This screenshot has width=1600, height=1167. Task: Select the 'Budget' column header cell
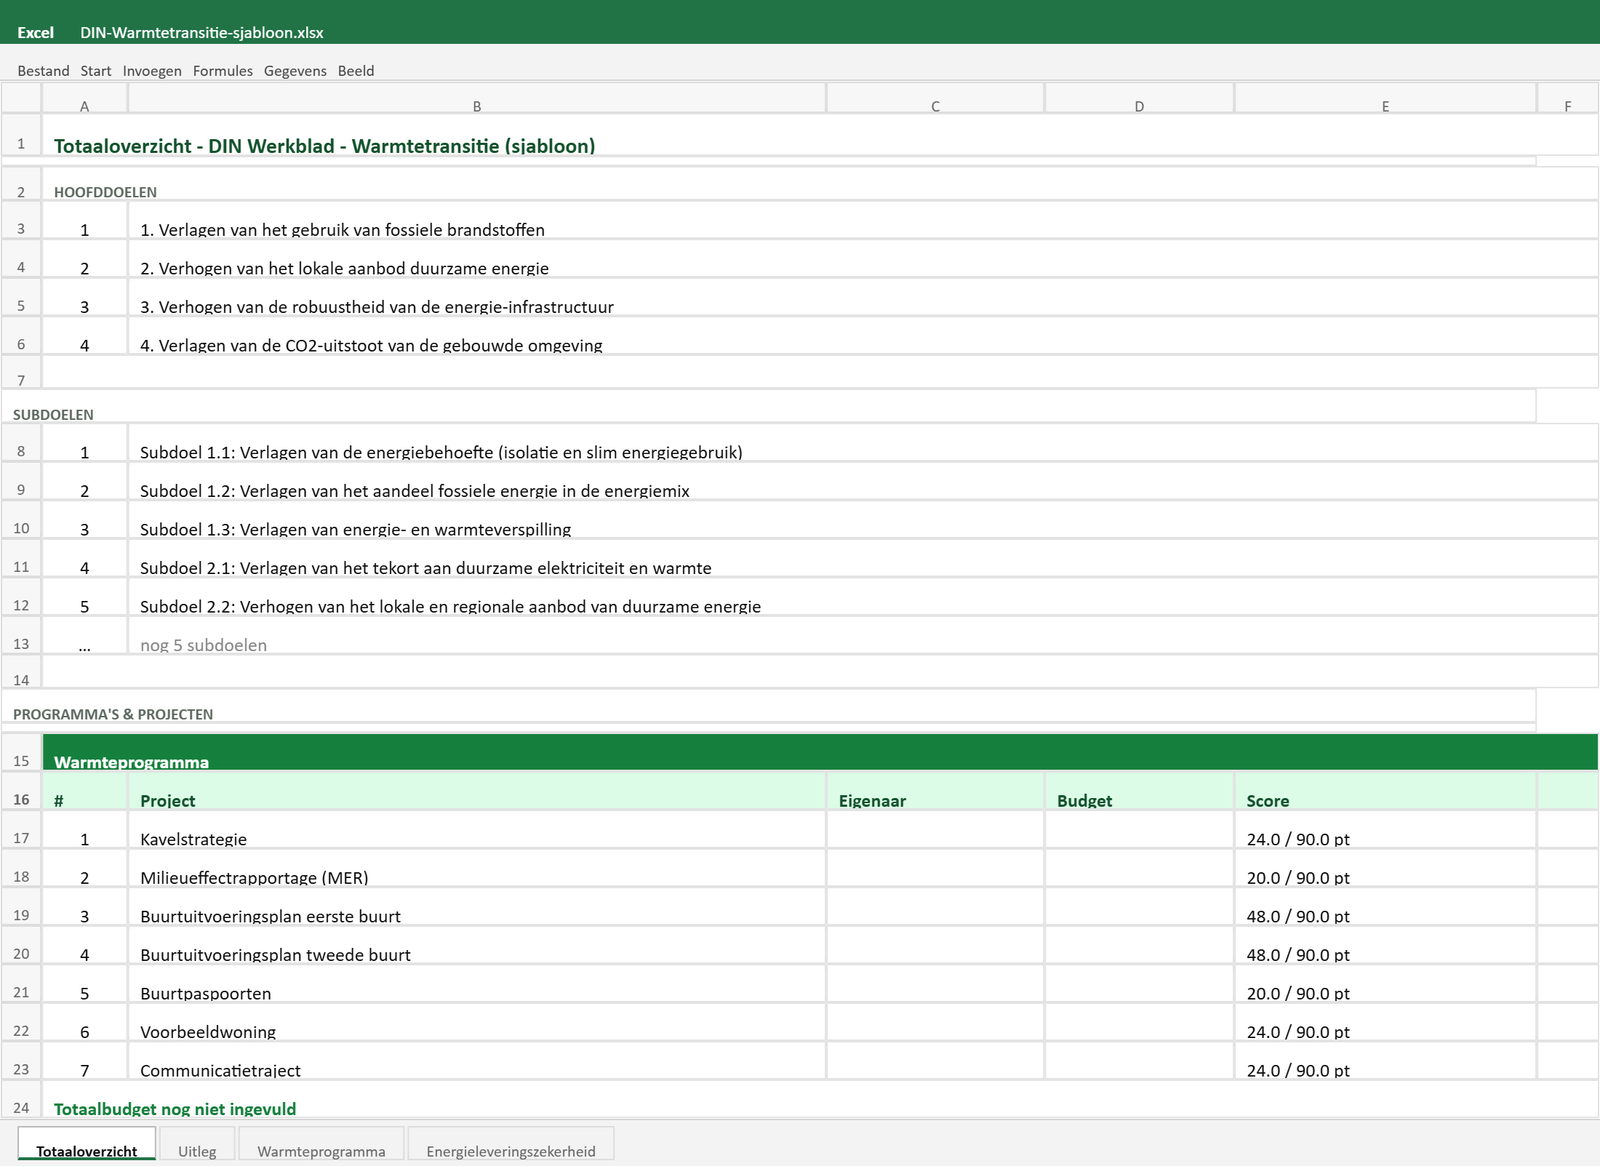click(1139, 791)
